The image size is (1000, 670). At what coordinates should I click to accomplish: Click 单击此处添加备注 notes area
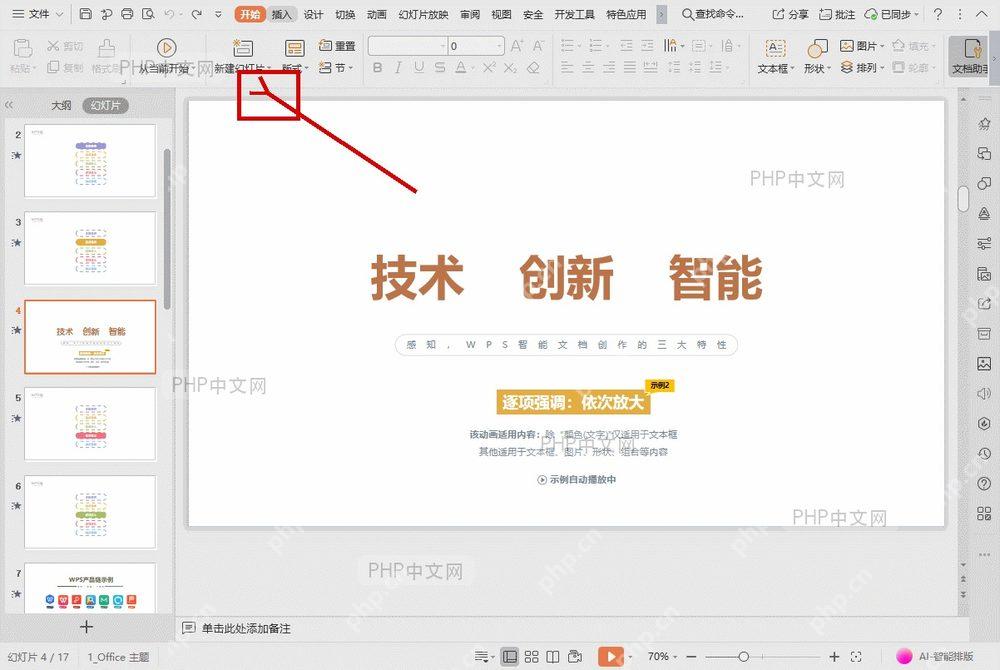tap(246, 629)
